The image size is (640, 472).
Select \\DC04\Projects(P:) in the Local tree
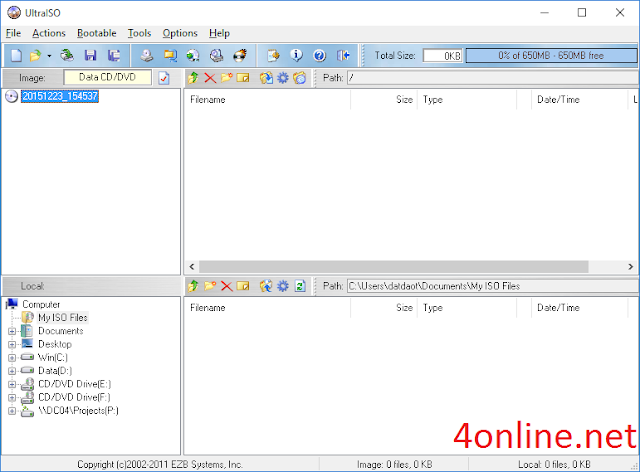pos(78,411)
